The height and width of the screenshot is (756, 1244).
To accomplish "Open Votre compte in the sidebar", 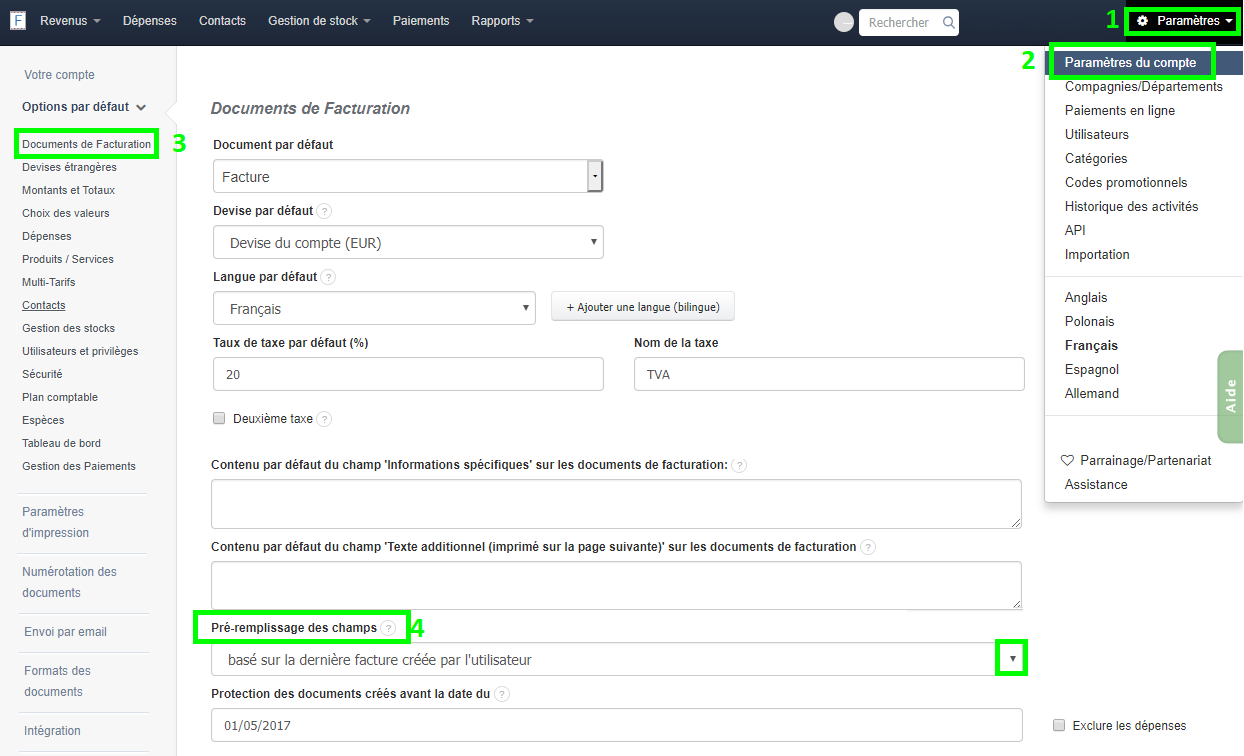I will [59, 75].
